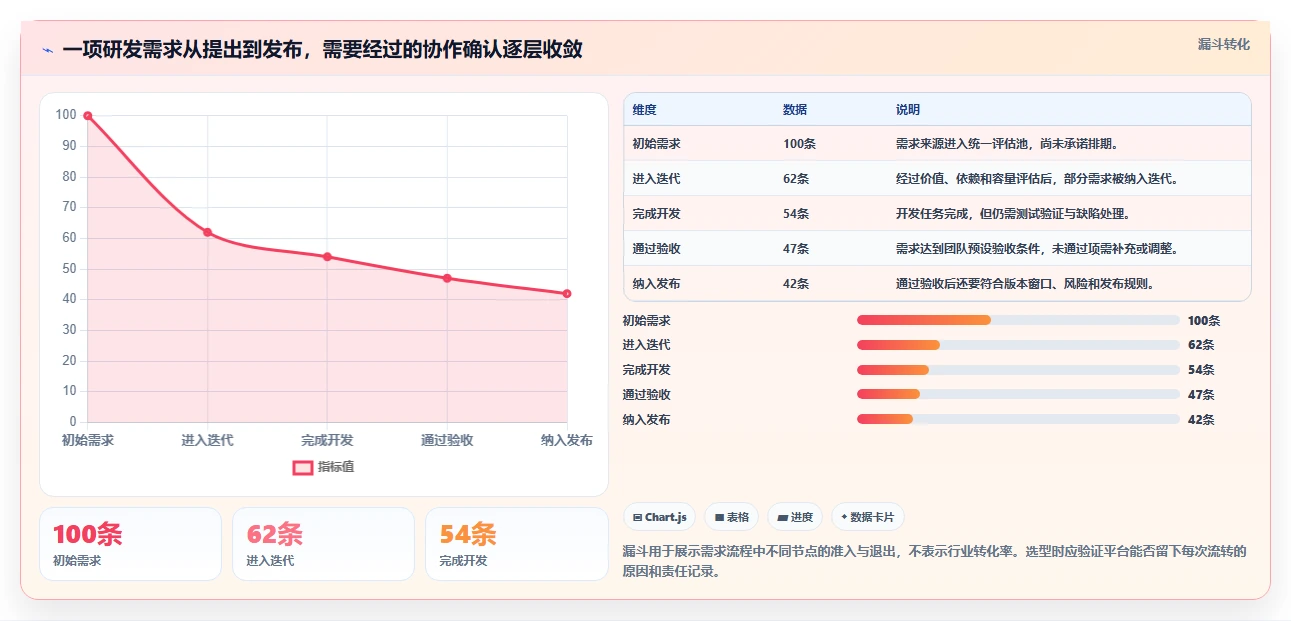Viewport: 1291px width, 621px height.
Task: Click 47条 value beside progress bar
Action: (x=1201, y=396)
